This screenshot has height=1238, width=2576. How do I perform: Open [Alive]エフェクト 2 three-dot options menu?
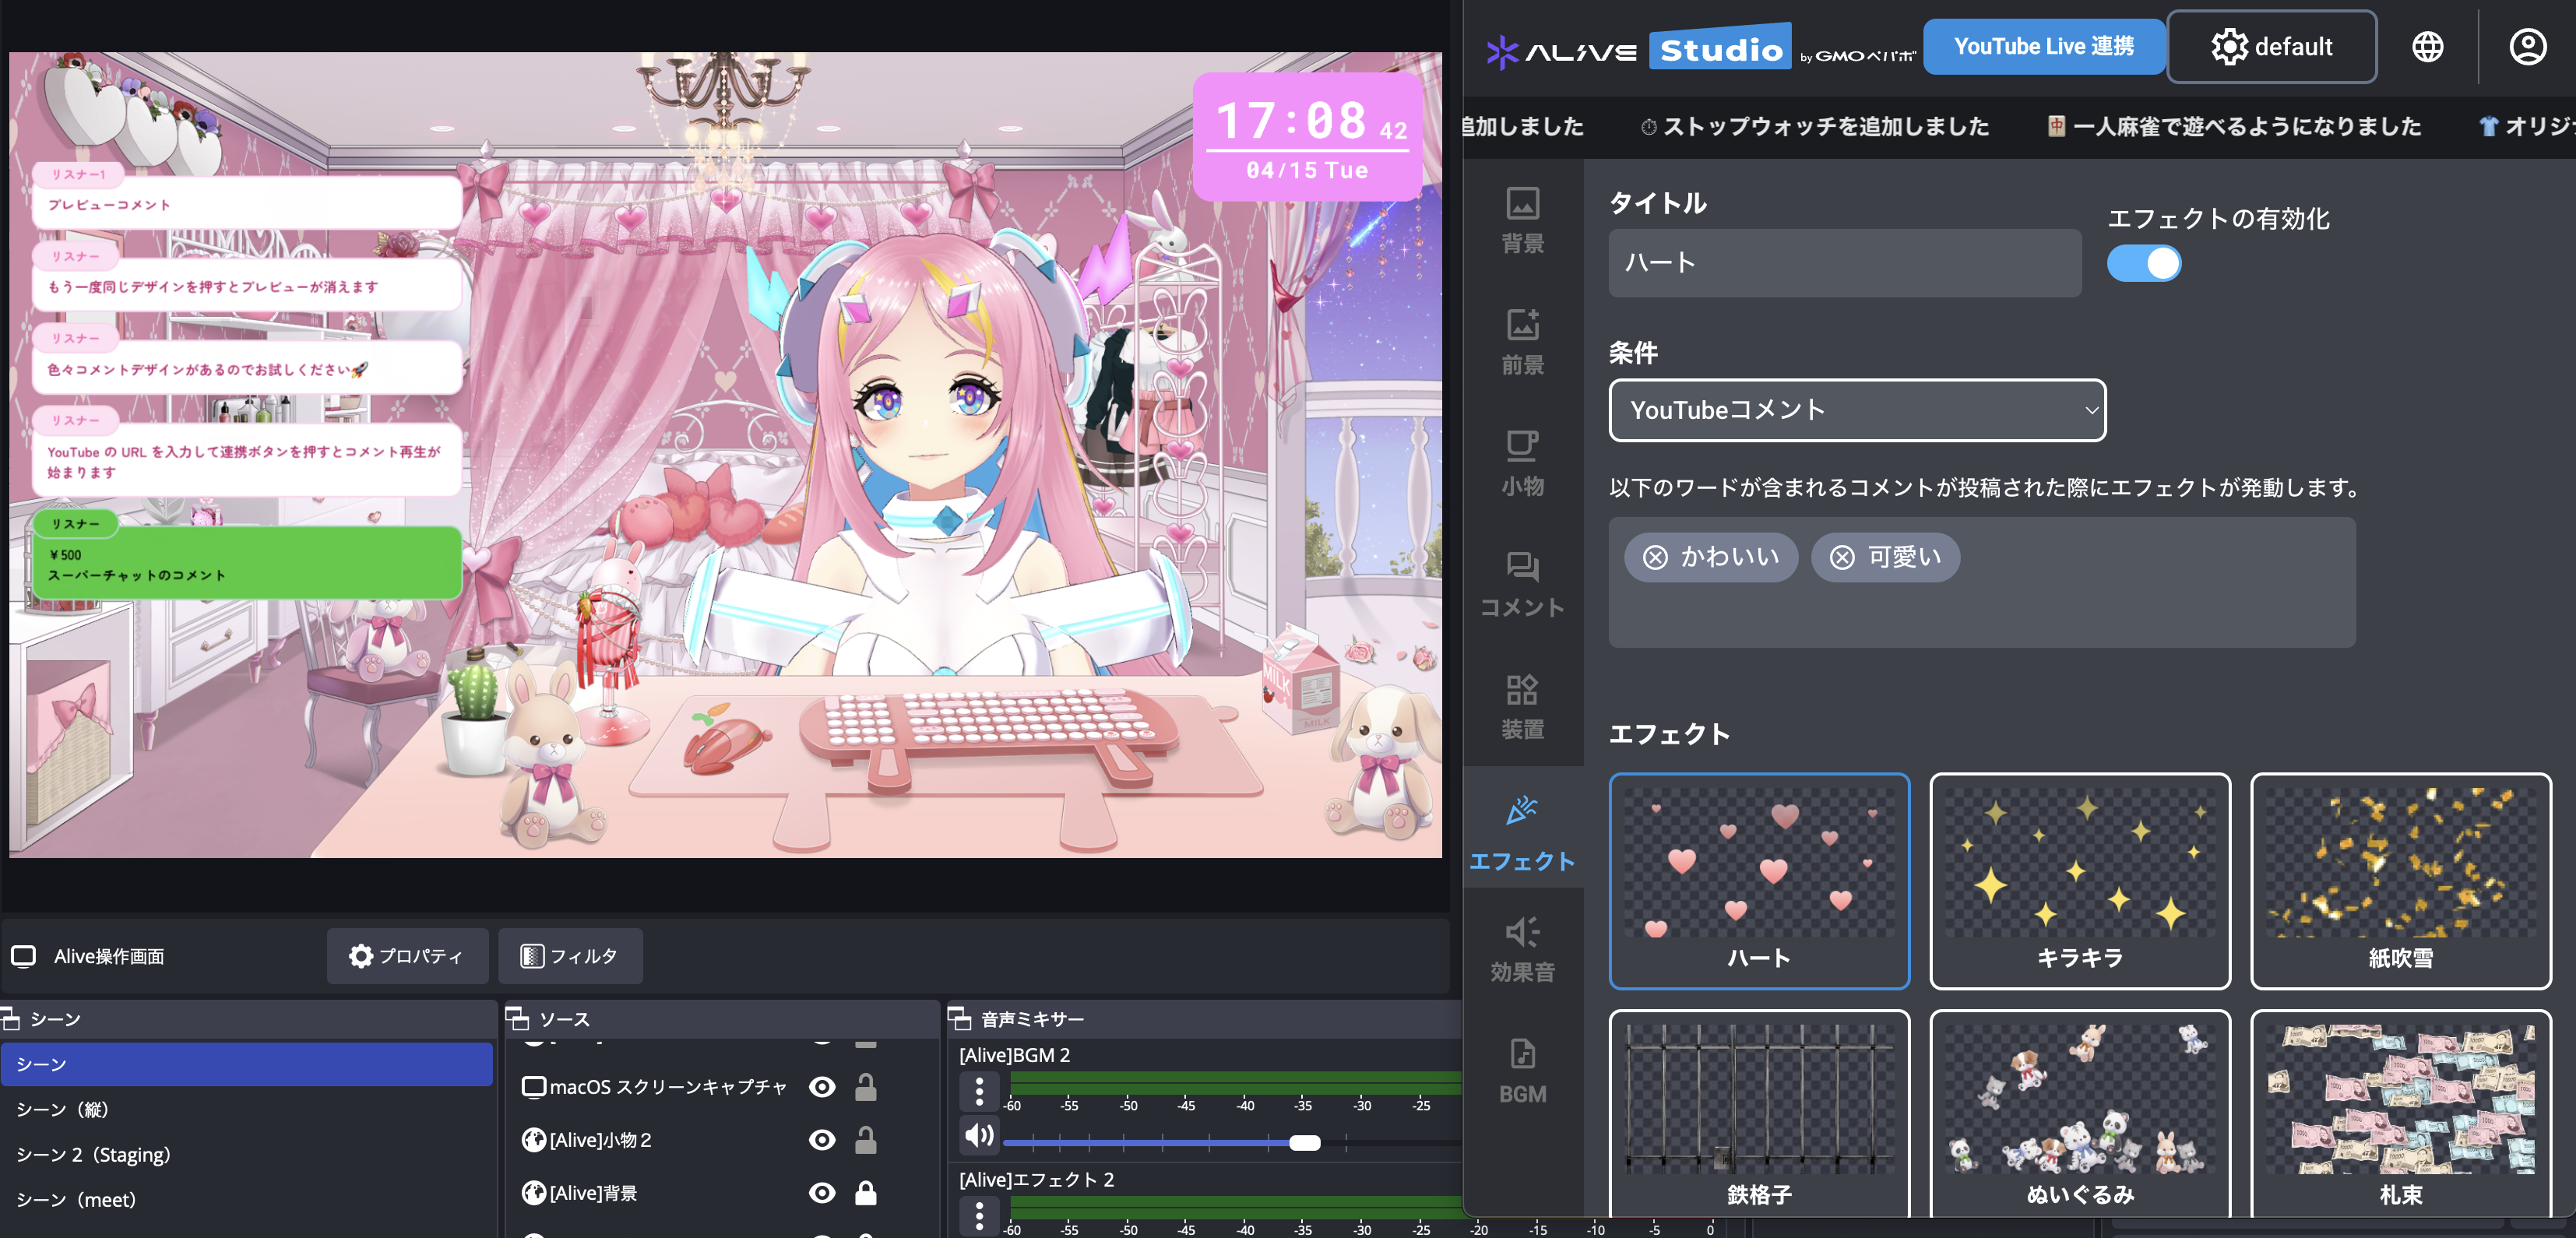(x=979, y=1215)
